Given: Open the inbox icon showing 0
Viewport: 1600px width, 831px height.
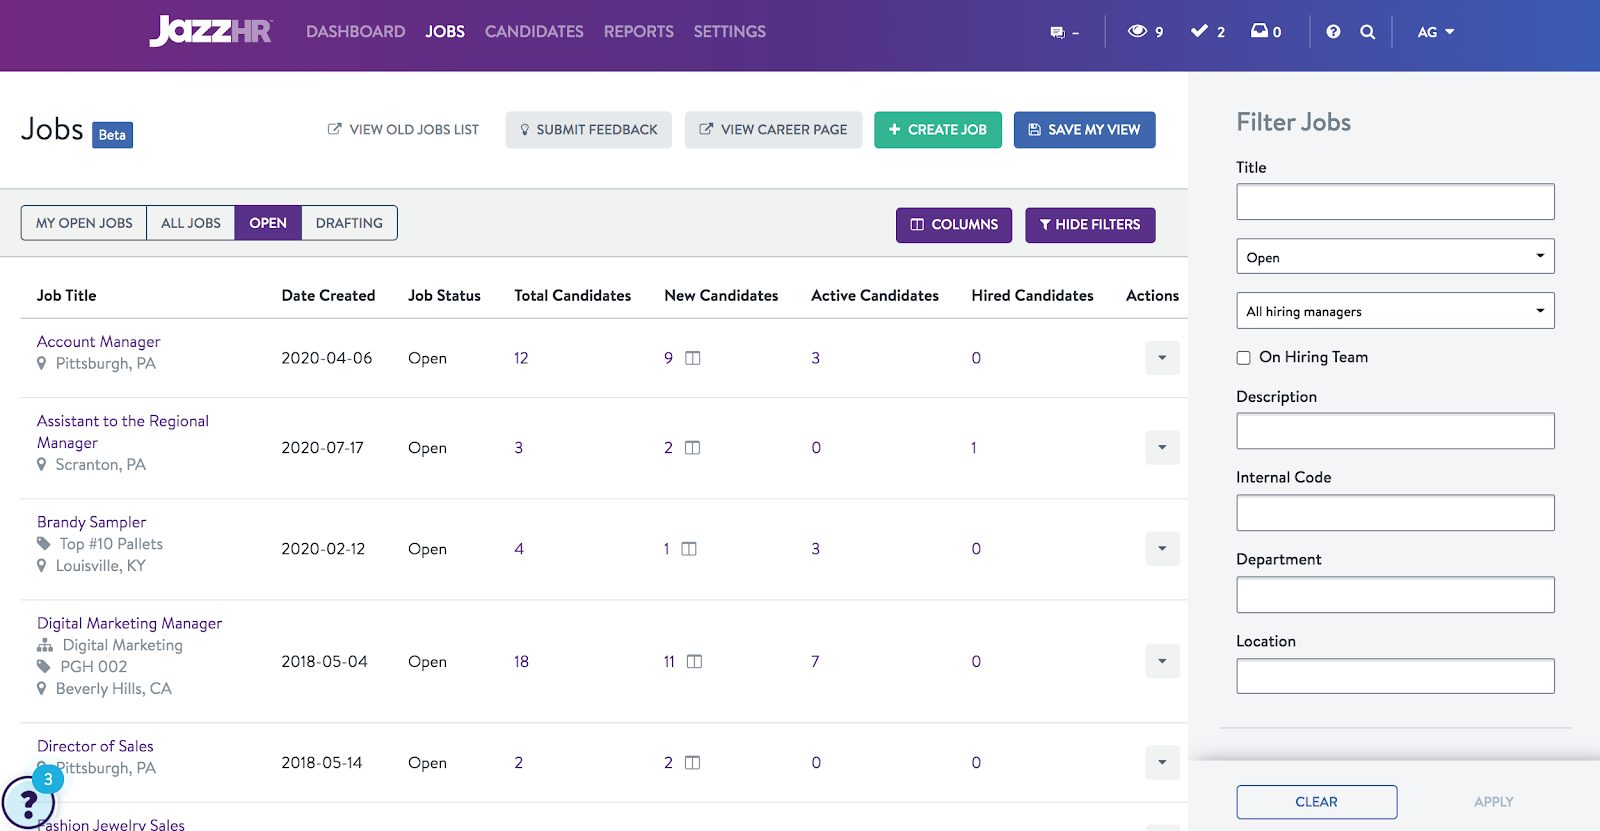Looking at the screenshot, I should (1259, 31).
